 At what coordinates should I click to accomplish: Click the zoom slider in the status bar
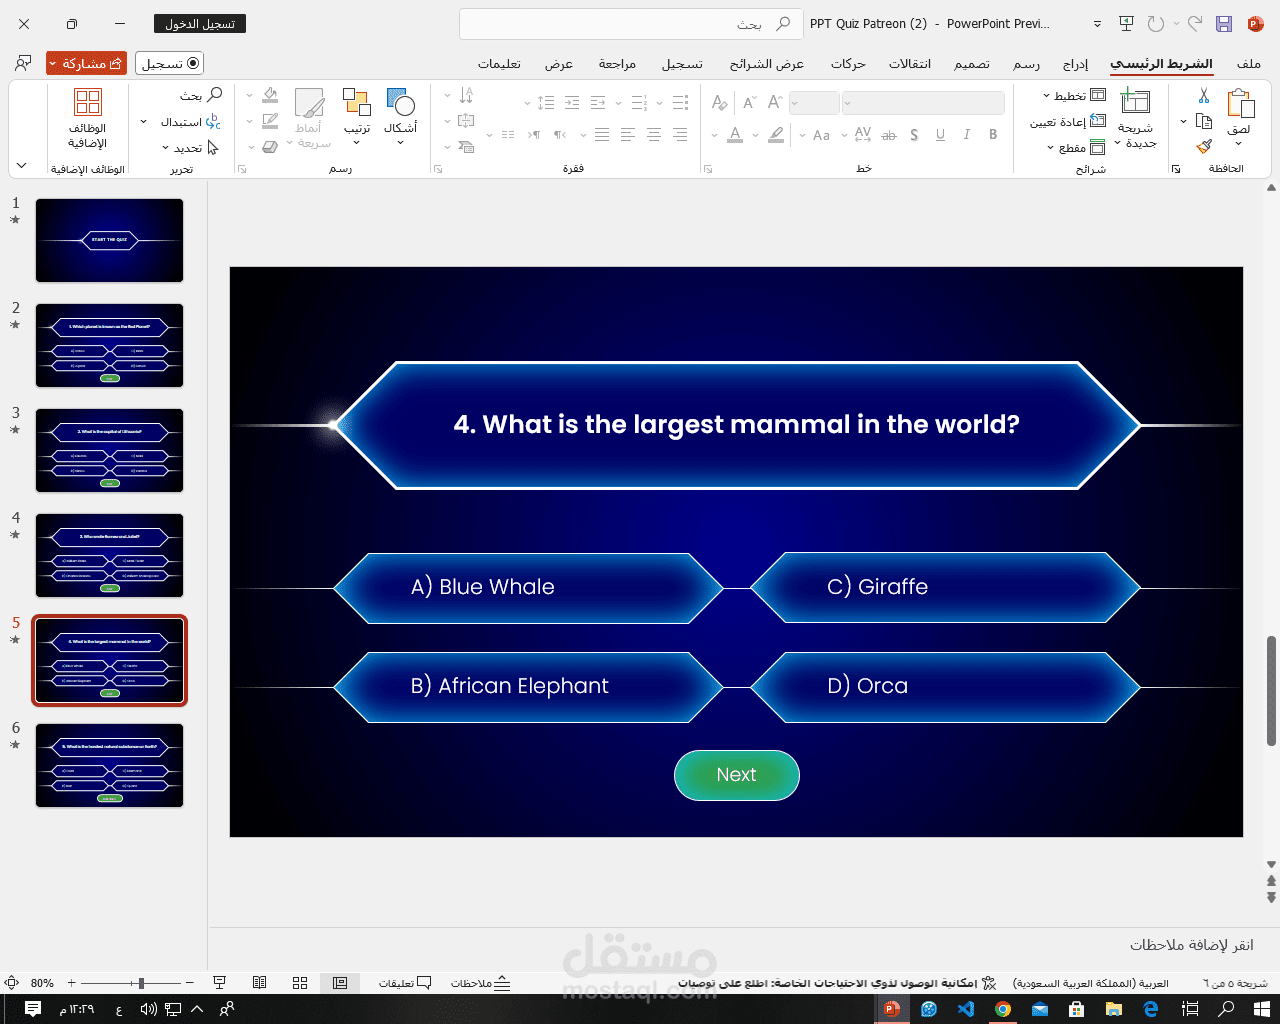[x=132, y=983]
